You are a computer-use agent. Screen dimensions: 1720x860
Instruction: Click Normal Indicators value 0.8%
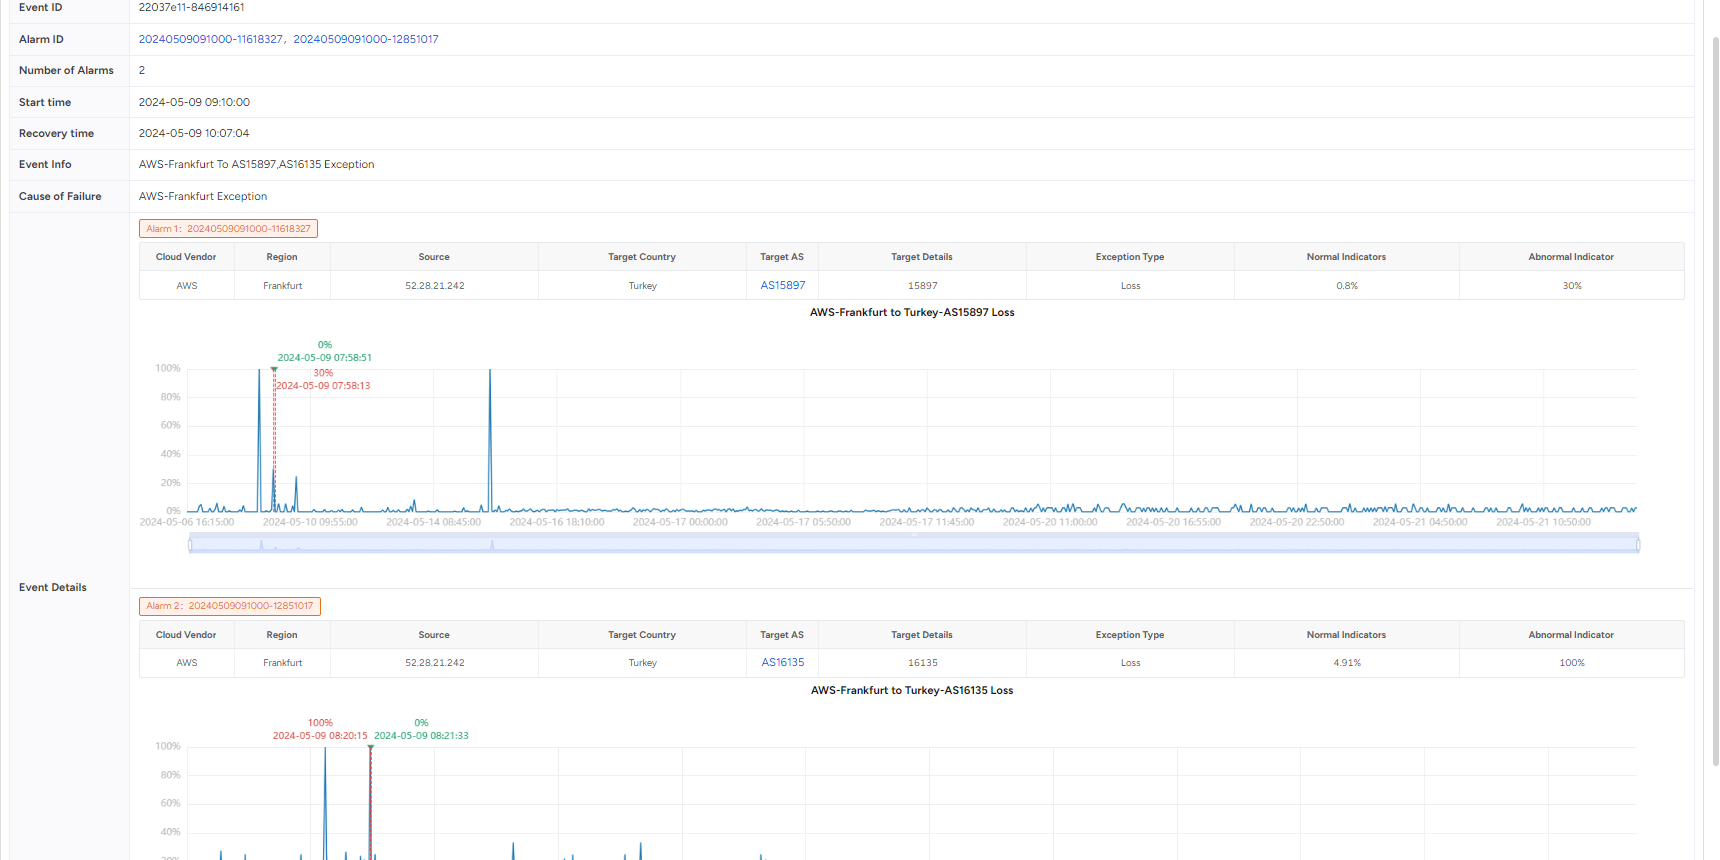click(x=1347, y=286)
